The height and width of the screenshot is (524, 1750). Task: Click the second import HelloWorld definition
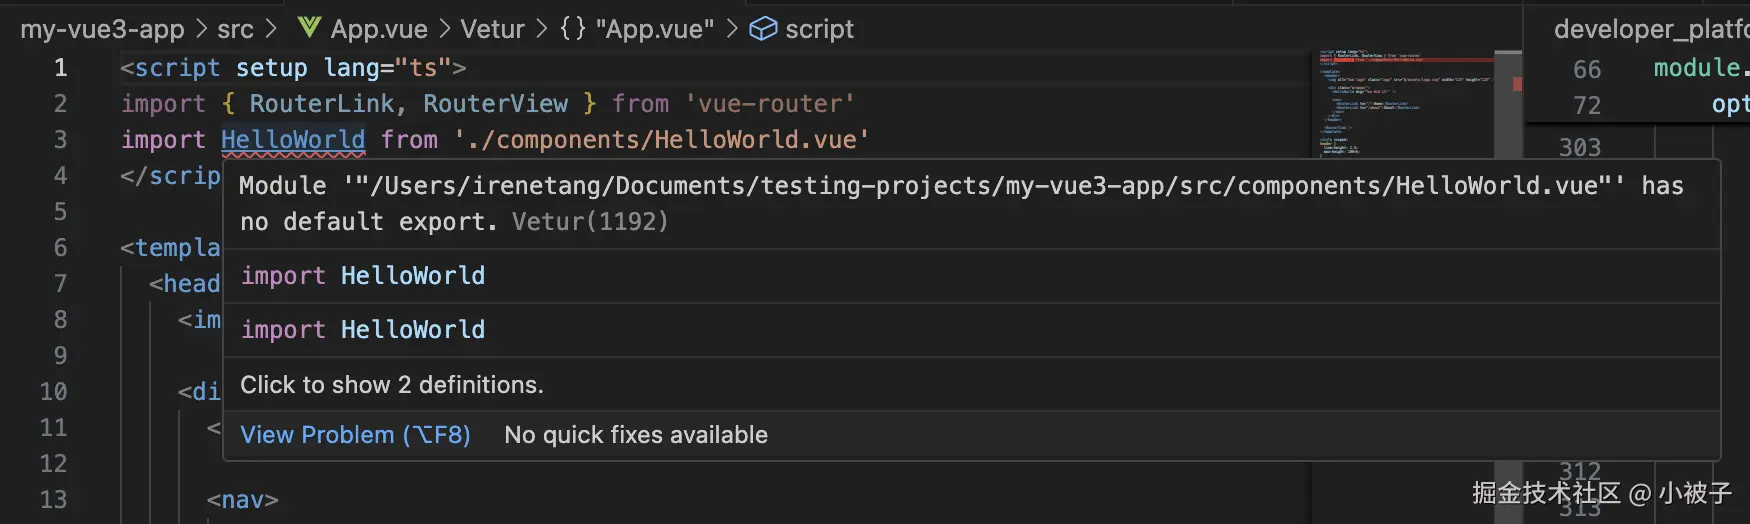click(x=362, y=330)
